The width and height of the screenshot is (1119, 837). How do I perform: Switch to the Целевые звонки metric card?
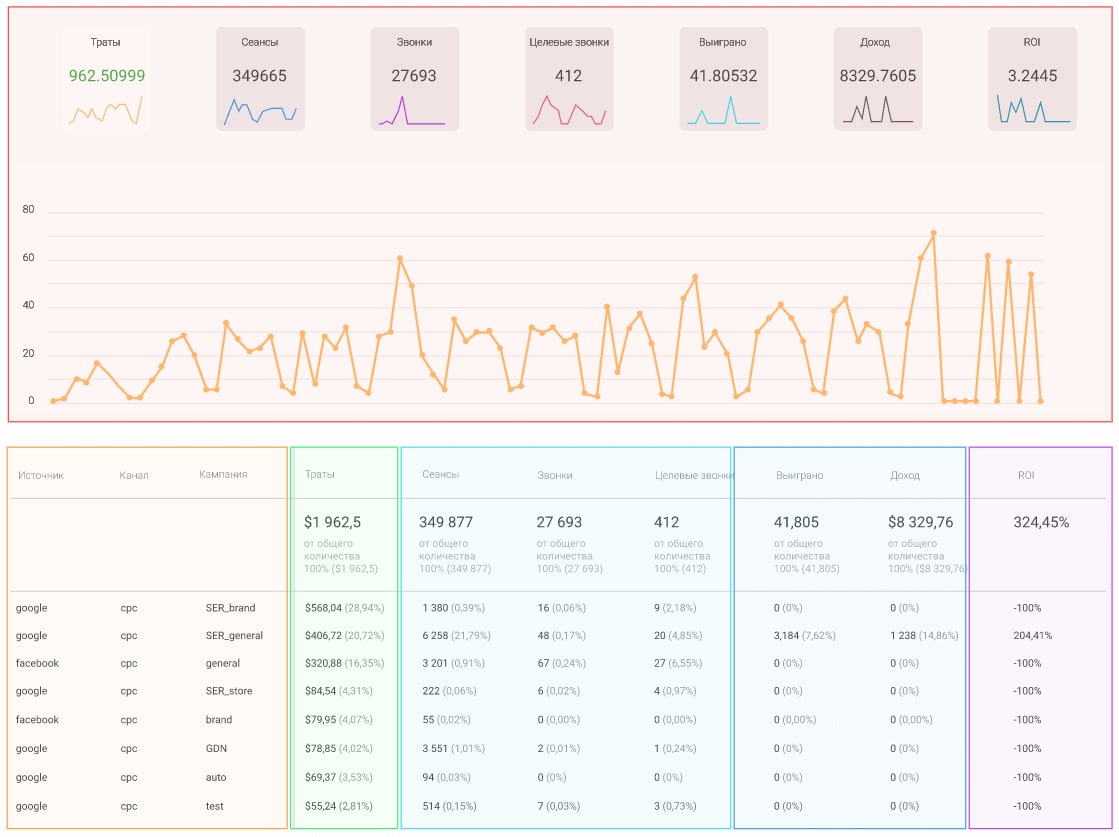tap(568, 78)
